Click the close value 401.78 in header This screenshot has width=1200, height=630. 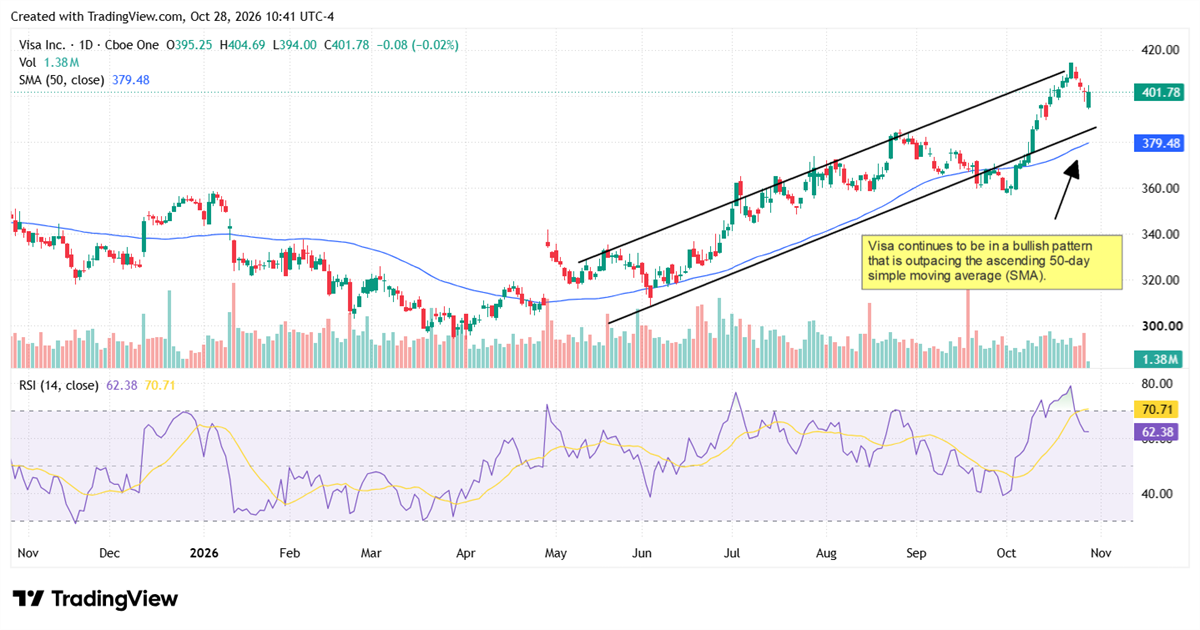(351, 45)
